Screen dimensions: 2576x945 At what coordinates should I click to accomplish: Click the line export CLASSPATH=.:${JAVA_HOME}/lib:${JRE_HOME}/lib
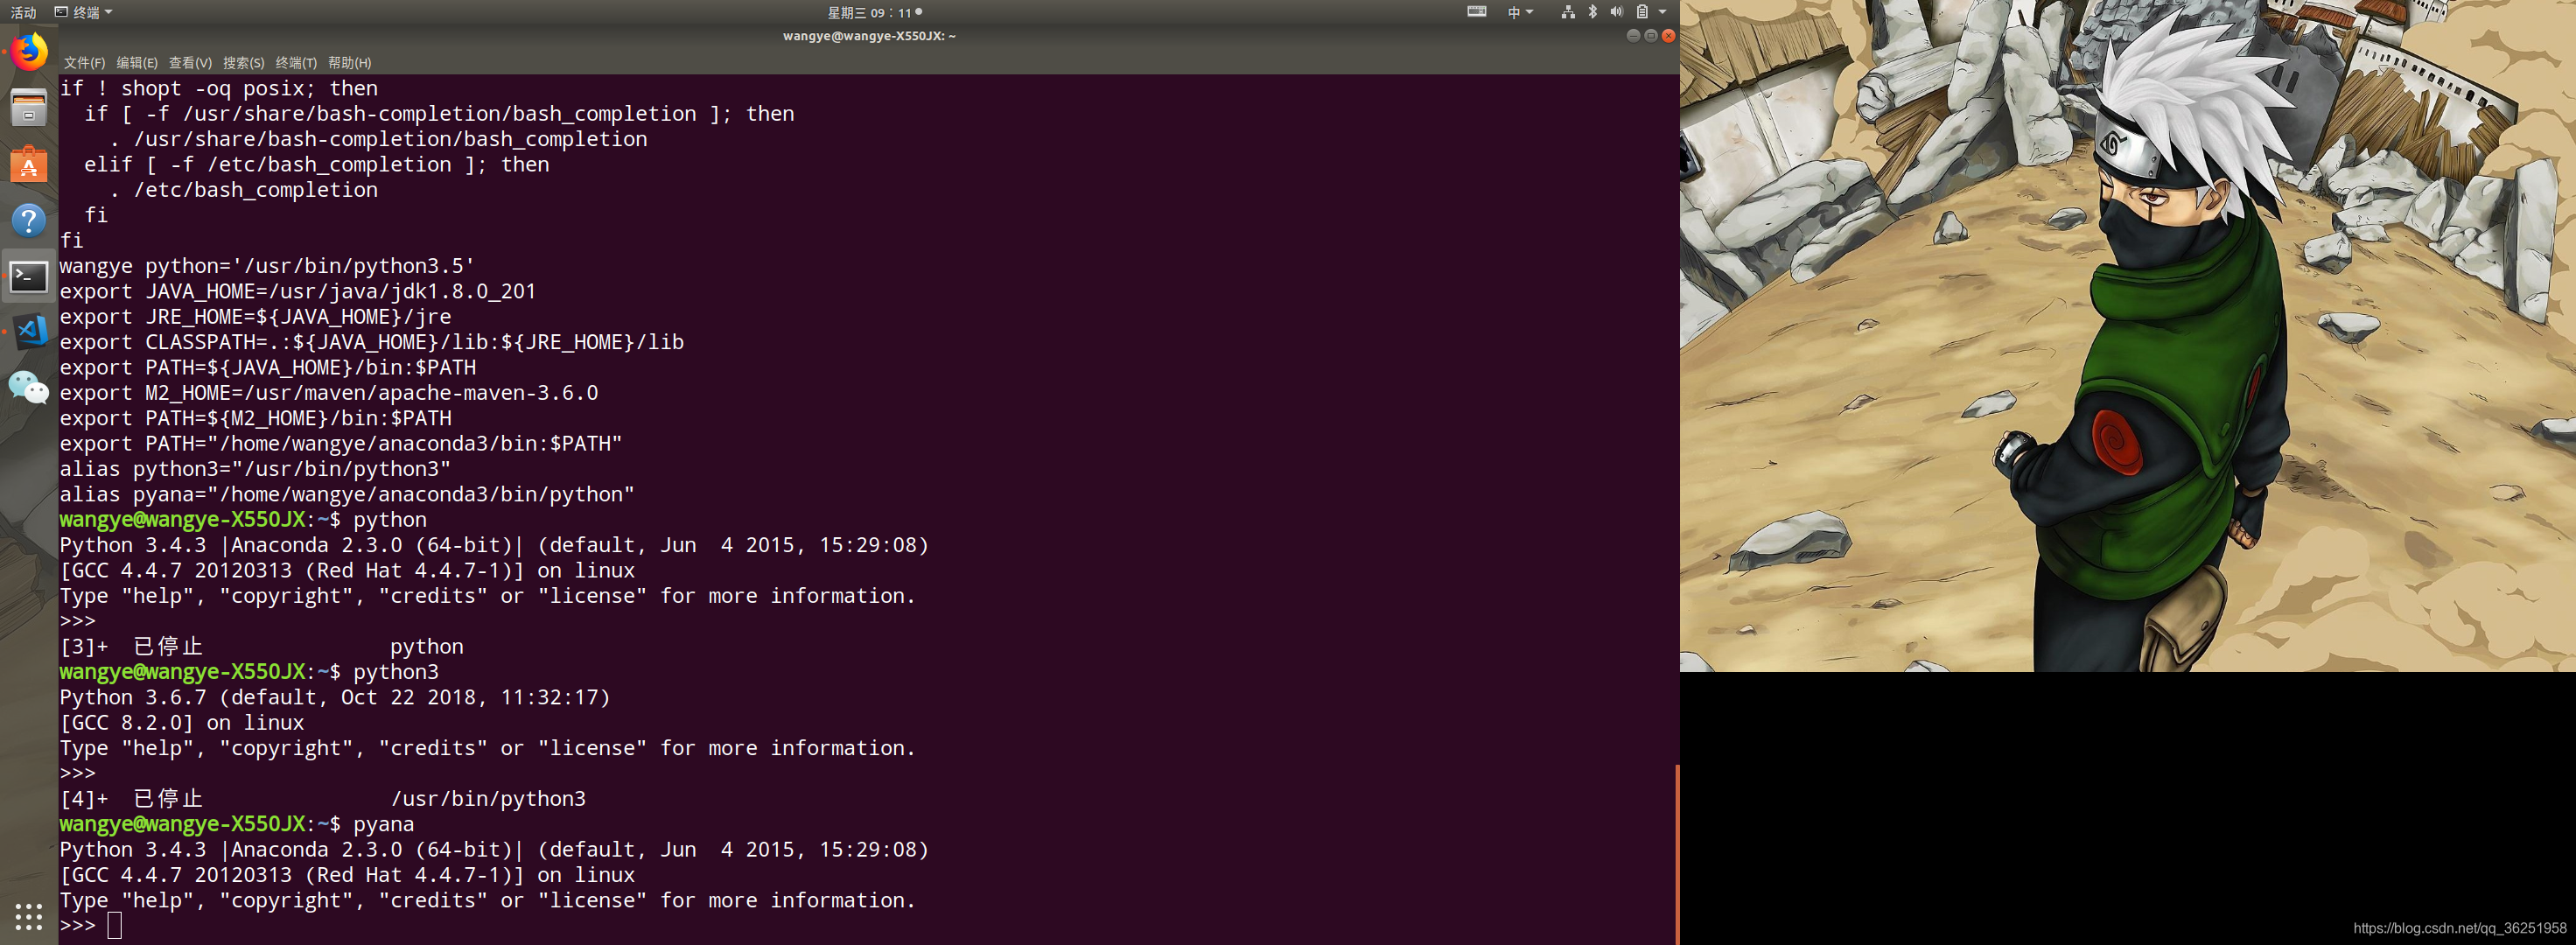pyautogui.click(x=372, y=342)
